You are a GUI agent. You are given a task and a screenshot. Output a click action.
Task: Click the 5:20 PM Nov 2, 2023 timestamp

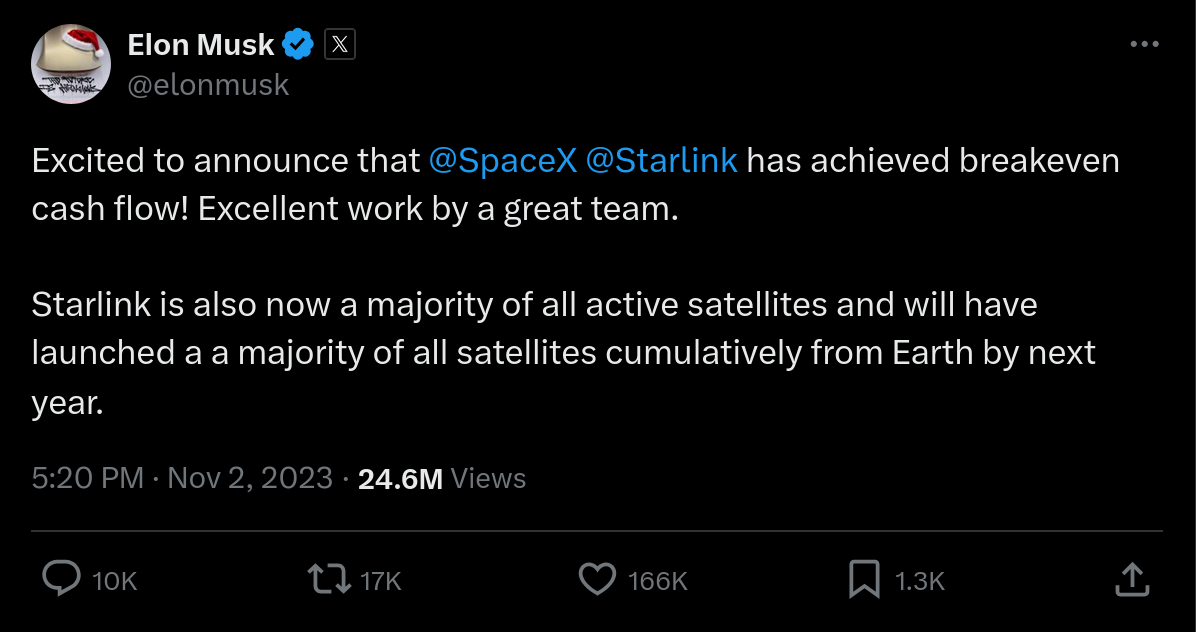click(181, 478)
